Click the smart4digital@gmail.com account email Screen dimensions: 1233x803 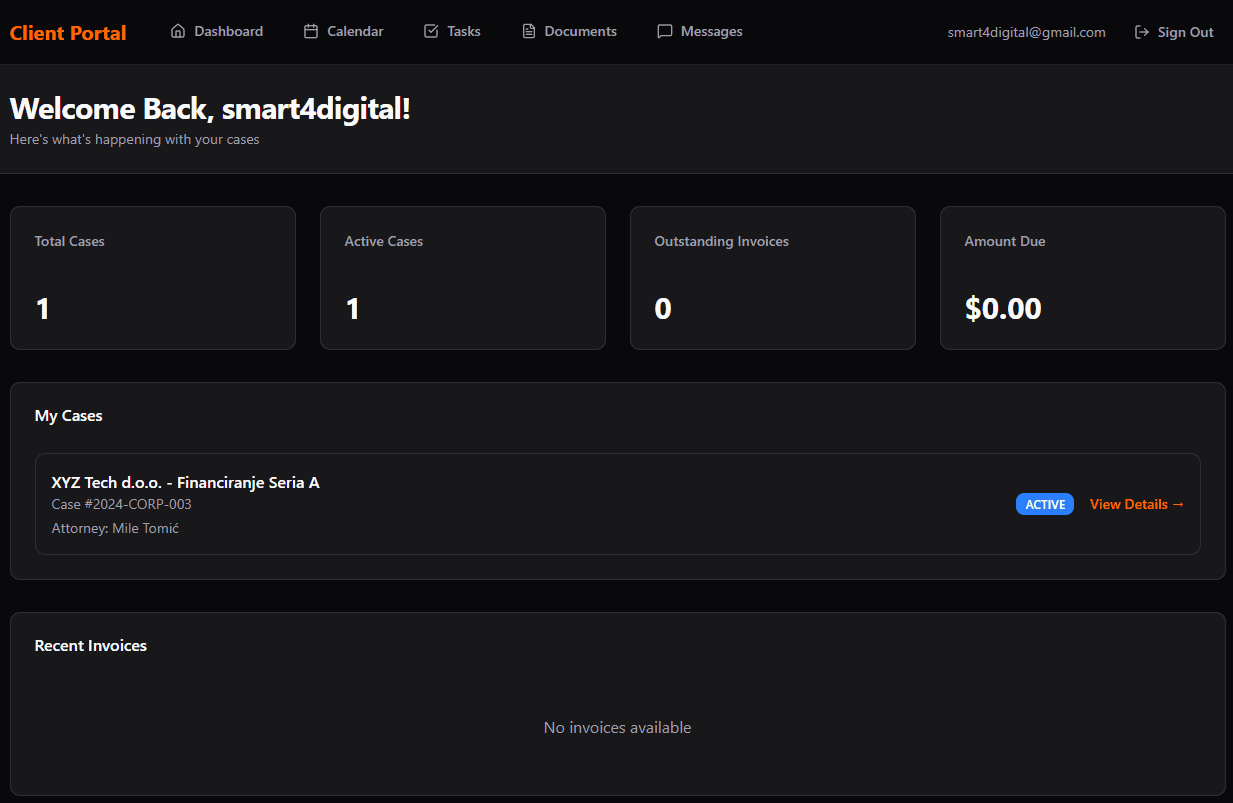point(1026,31)
